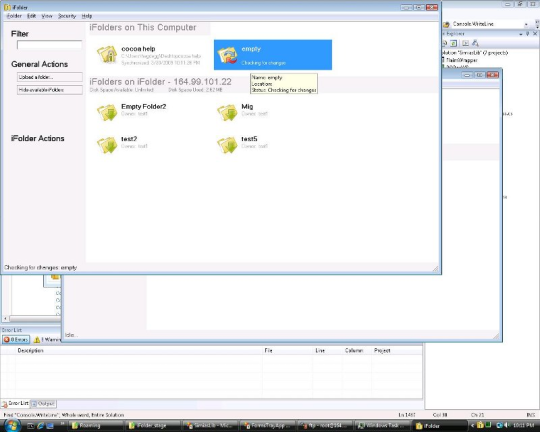
Task: Select the cocoa help iFolder icon
Action: [107, 54]
